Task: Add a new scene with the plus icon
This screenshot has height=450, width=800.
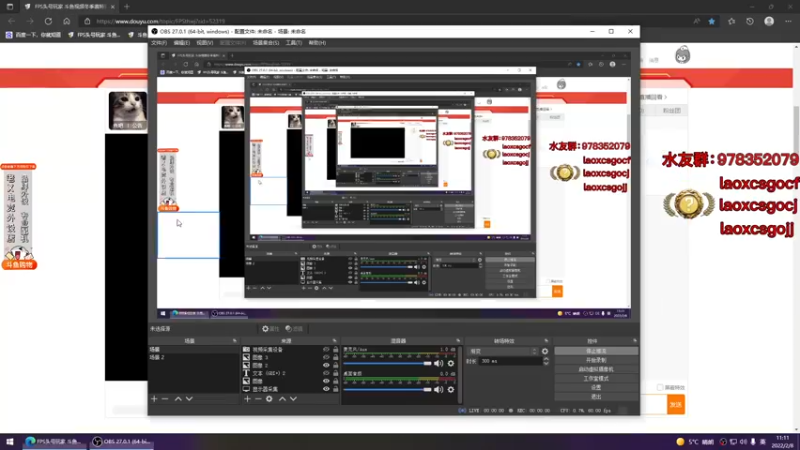Action: 154,398
